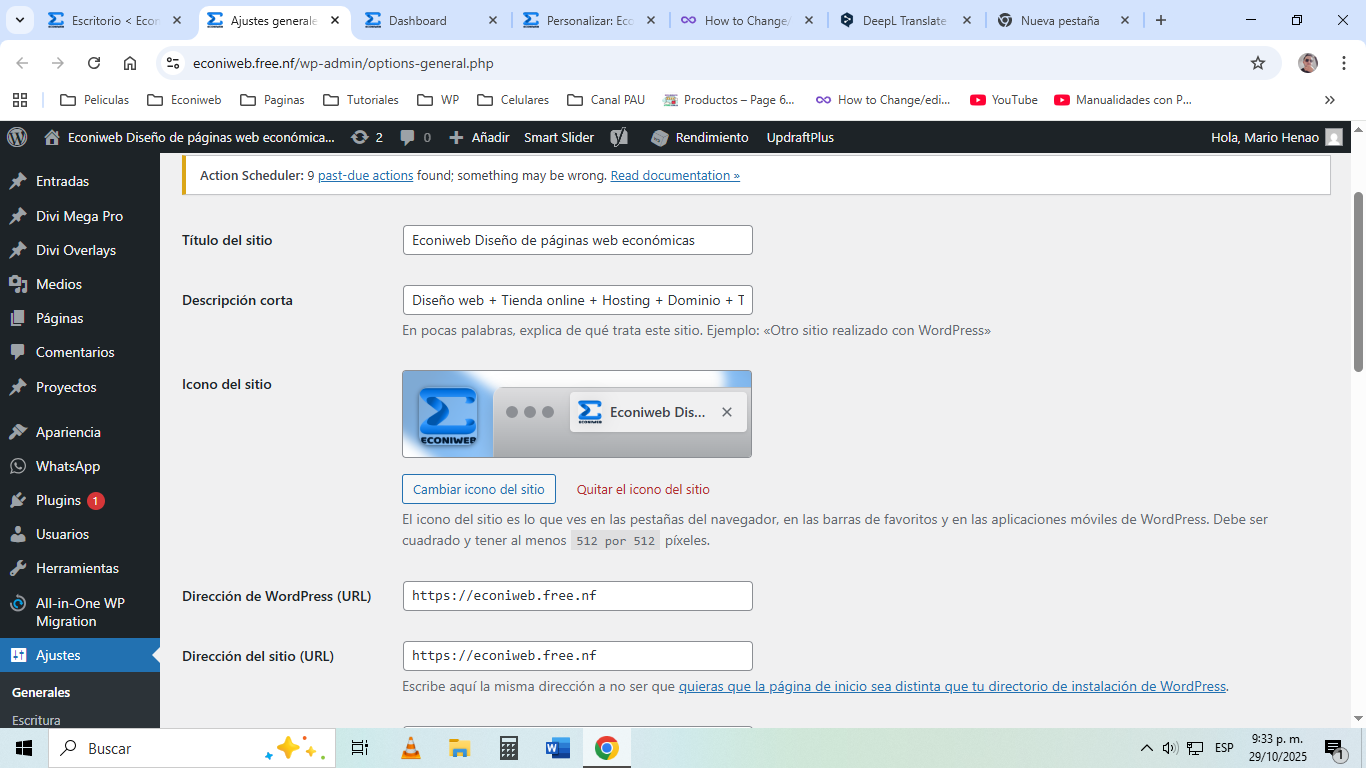This screenshot has height=768, width=1366.
Task: Click the Cambiar icono del sitio button
Action: 478,489
